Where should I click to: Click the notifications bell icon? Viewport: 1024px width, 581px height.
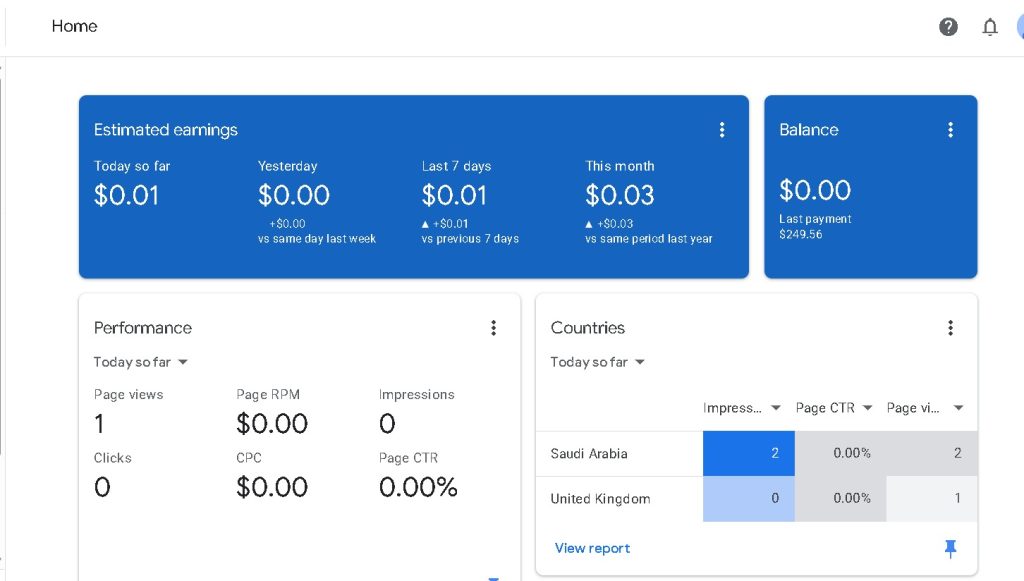[x=990, y=27]
